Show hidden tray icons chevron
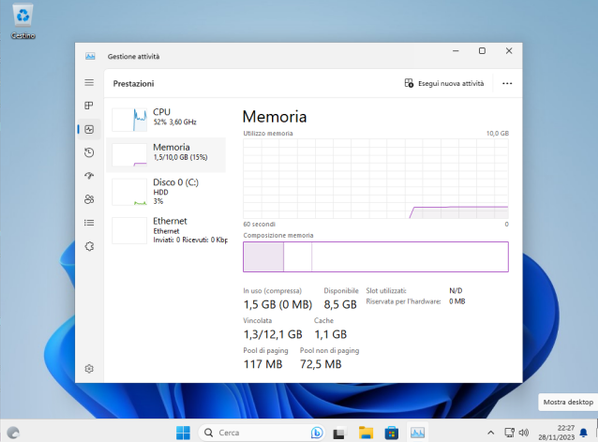 491,432
